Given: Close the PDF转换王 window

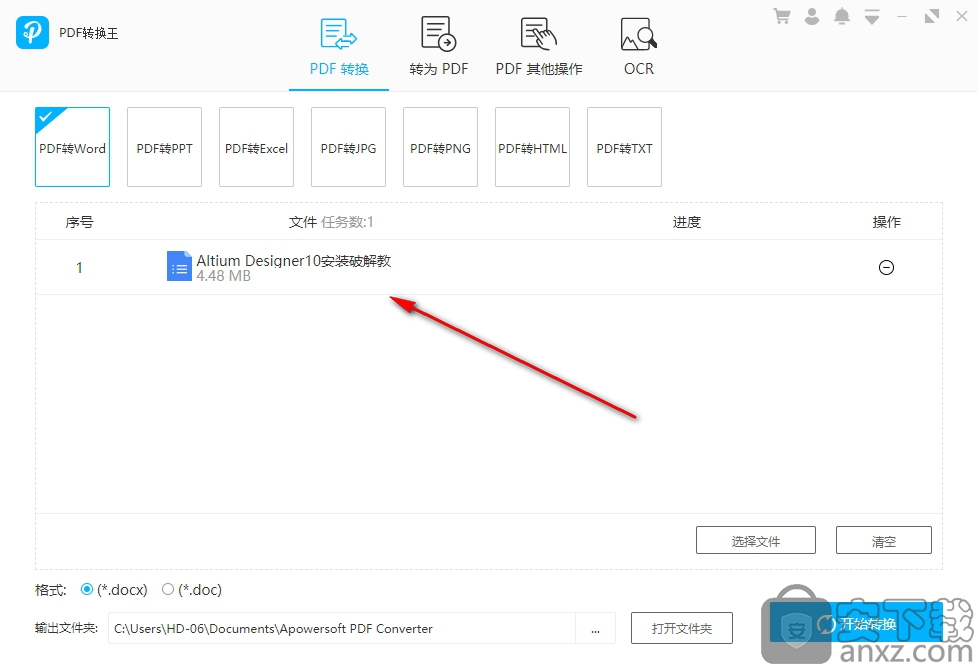Looking at the screenshot, I should pos(962,17).
